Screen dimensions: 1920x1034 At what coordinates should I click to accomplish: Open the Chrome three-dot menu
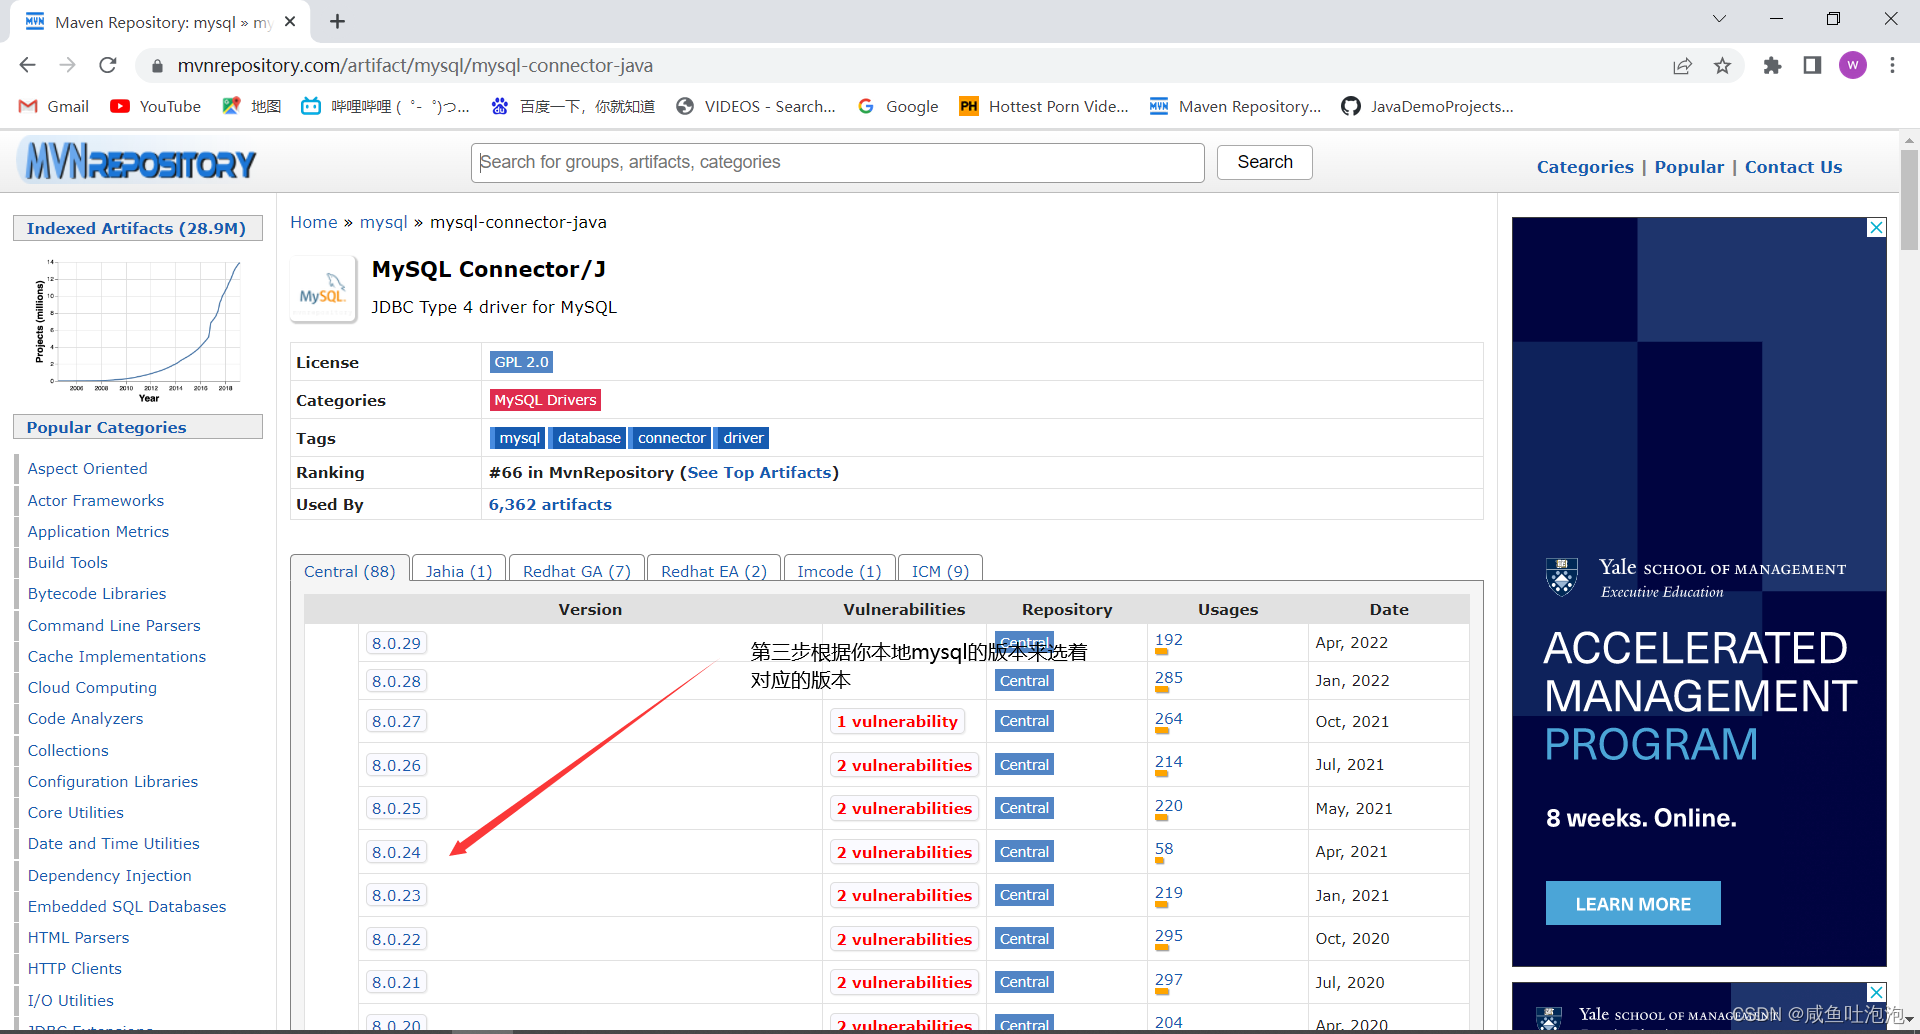point(1892,66)
